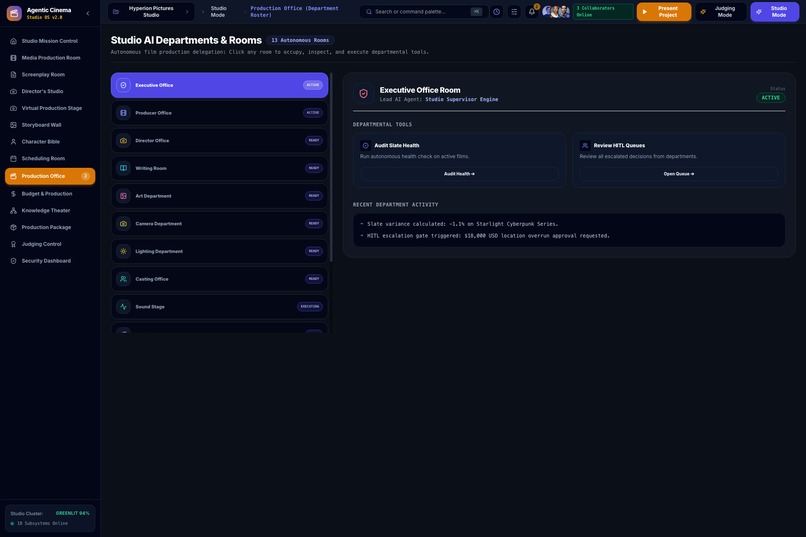Viewport: 806px width, 537px height.
Task: Select the Art Department room
Action: point(219,196)
